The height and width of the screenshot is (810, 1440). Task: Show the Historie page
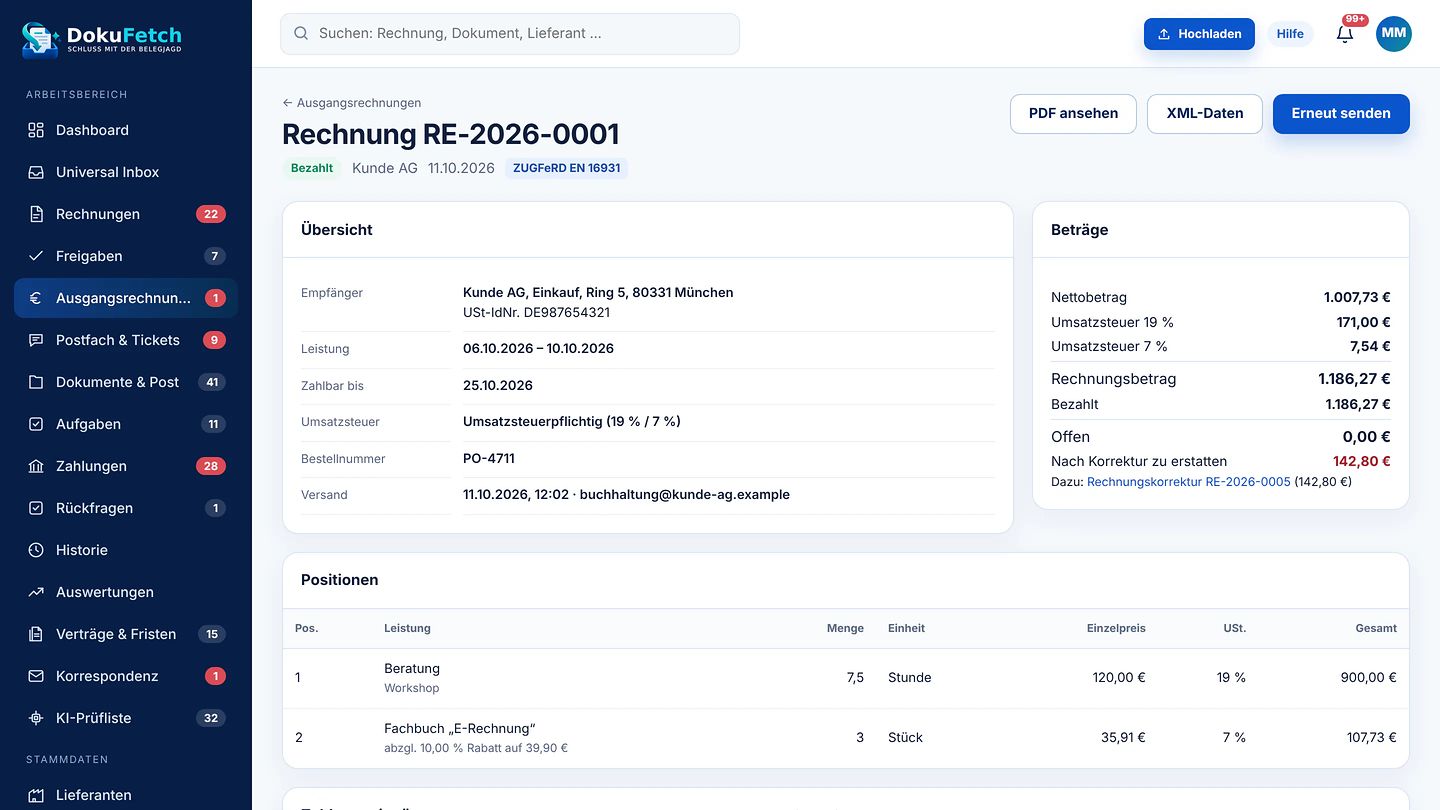(126, 550)
